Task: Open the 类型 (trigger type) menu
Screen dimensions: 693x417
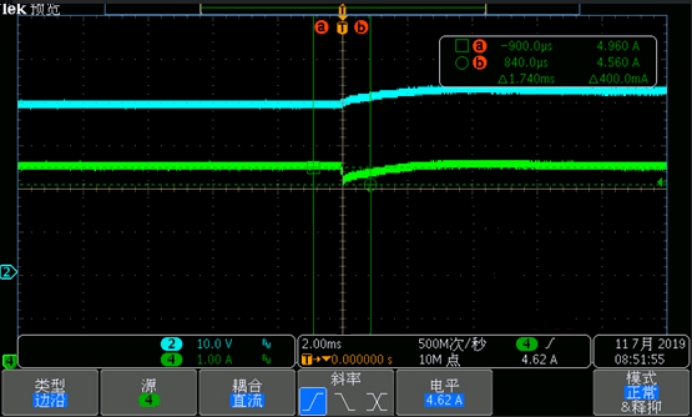Action: pos(49,392)
